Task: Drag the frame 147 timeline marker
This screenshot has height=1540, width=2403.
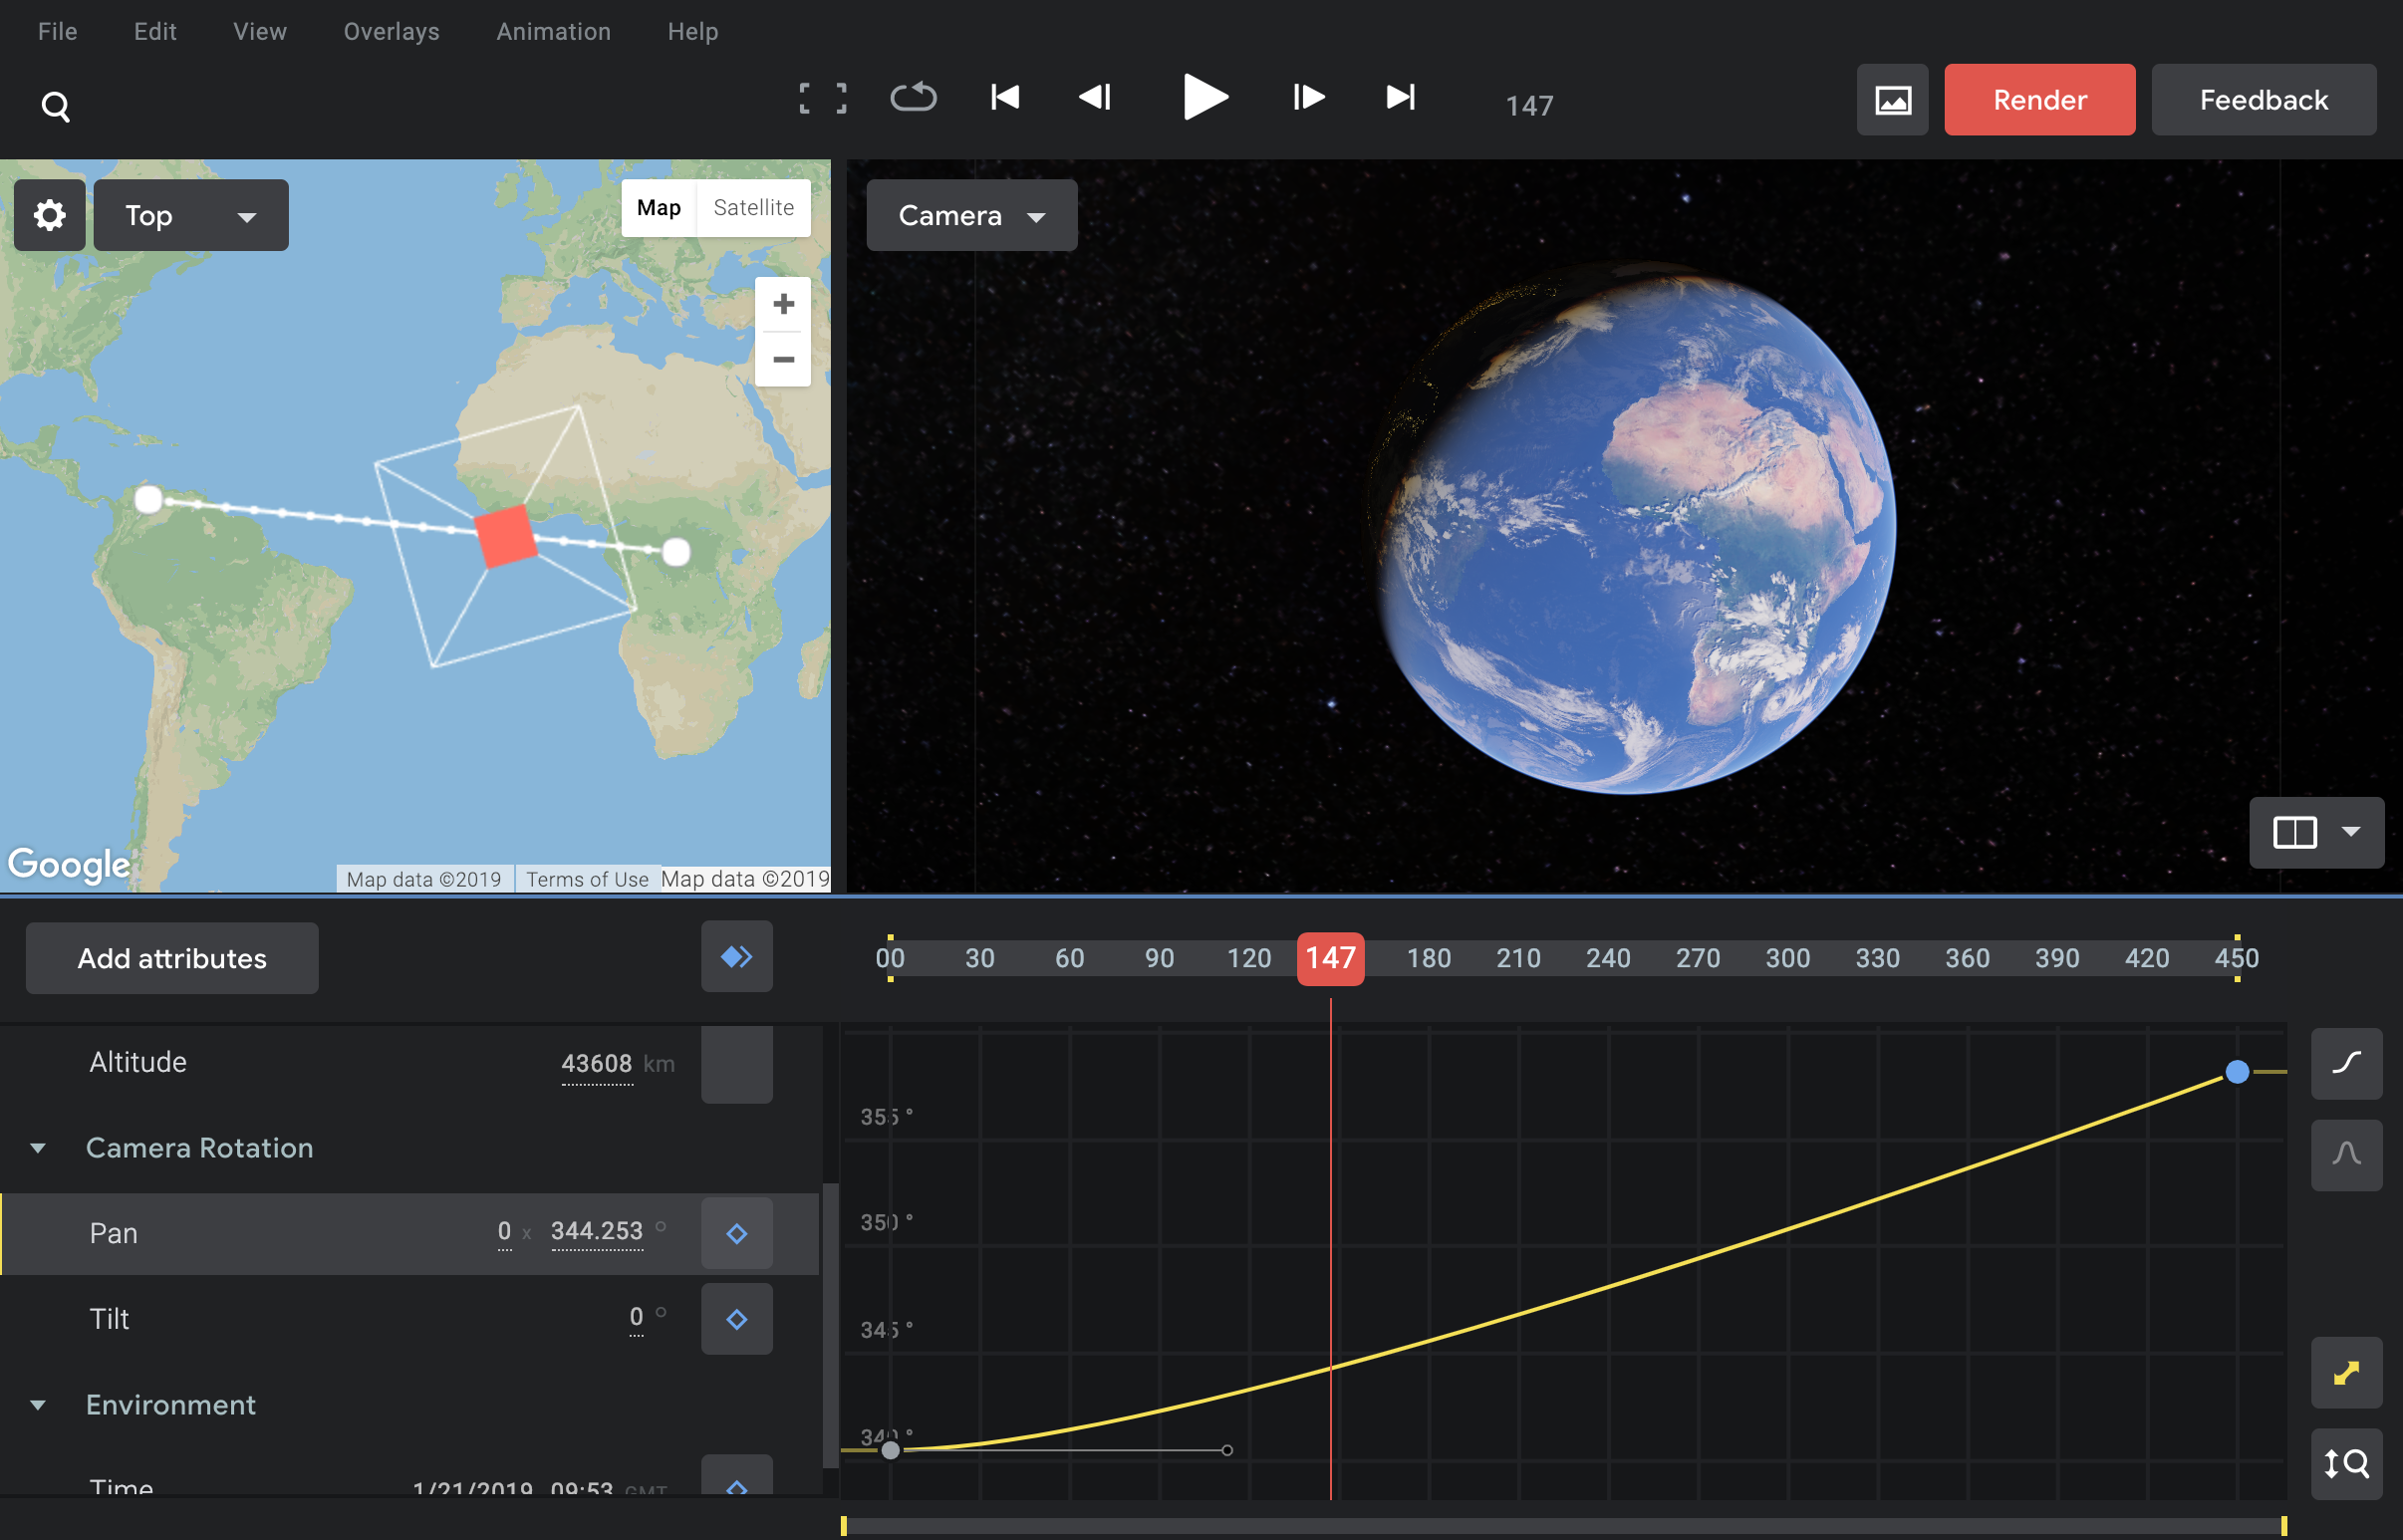Action: coord(1331,956)
